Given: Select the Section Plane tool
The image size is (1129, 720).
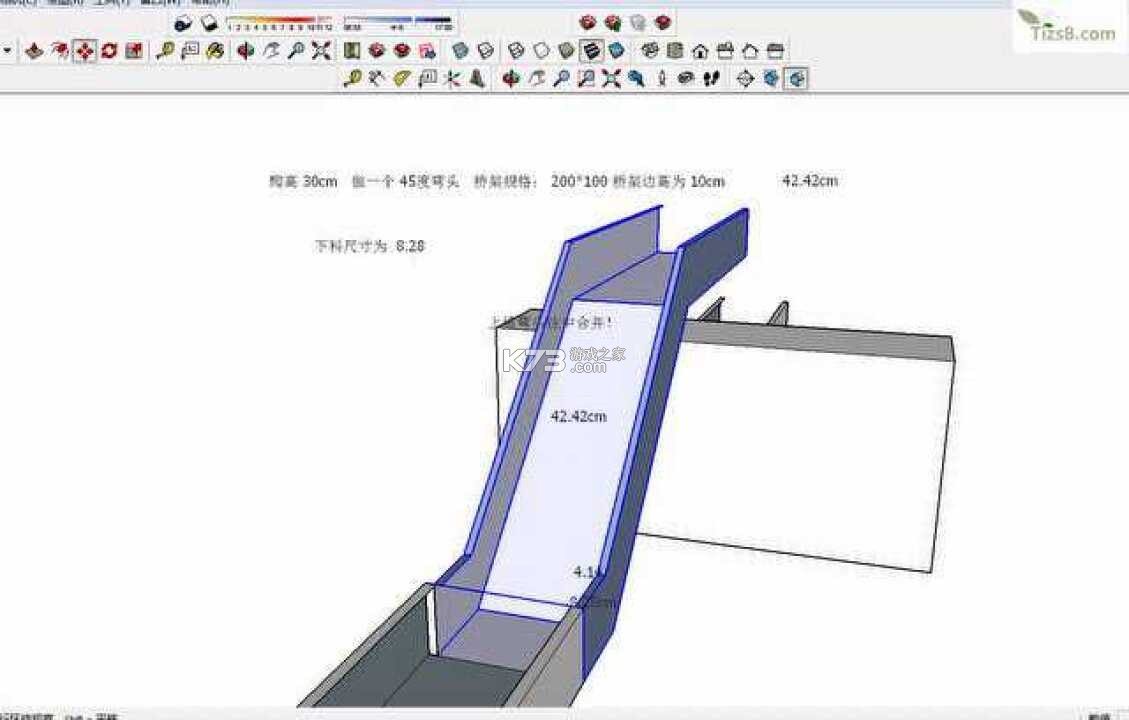Looking at the screenshot, I should click(745, 78).
